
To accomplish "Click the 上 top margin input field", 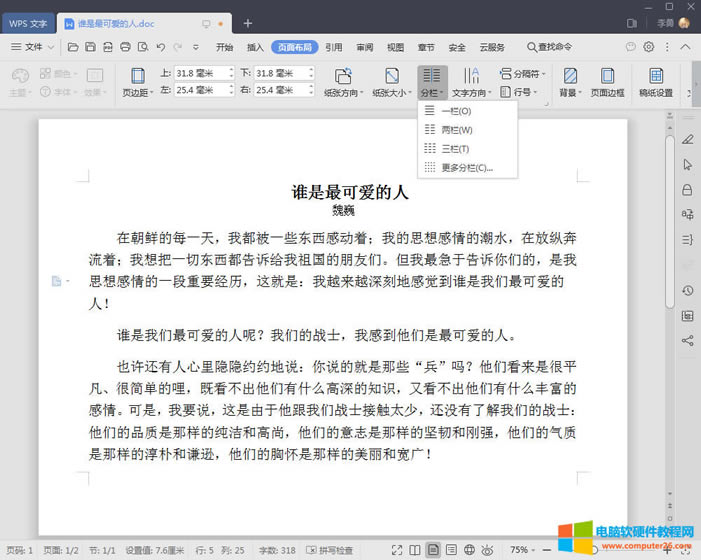I will pos(201,73).
